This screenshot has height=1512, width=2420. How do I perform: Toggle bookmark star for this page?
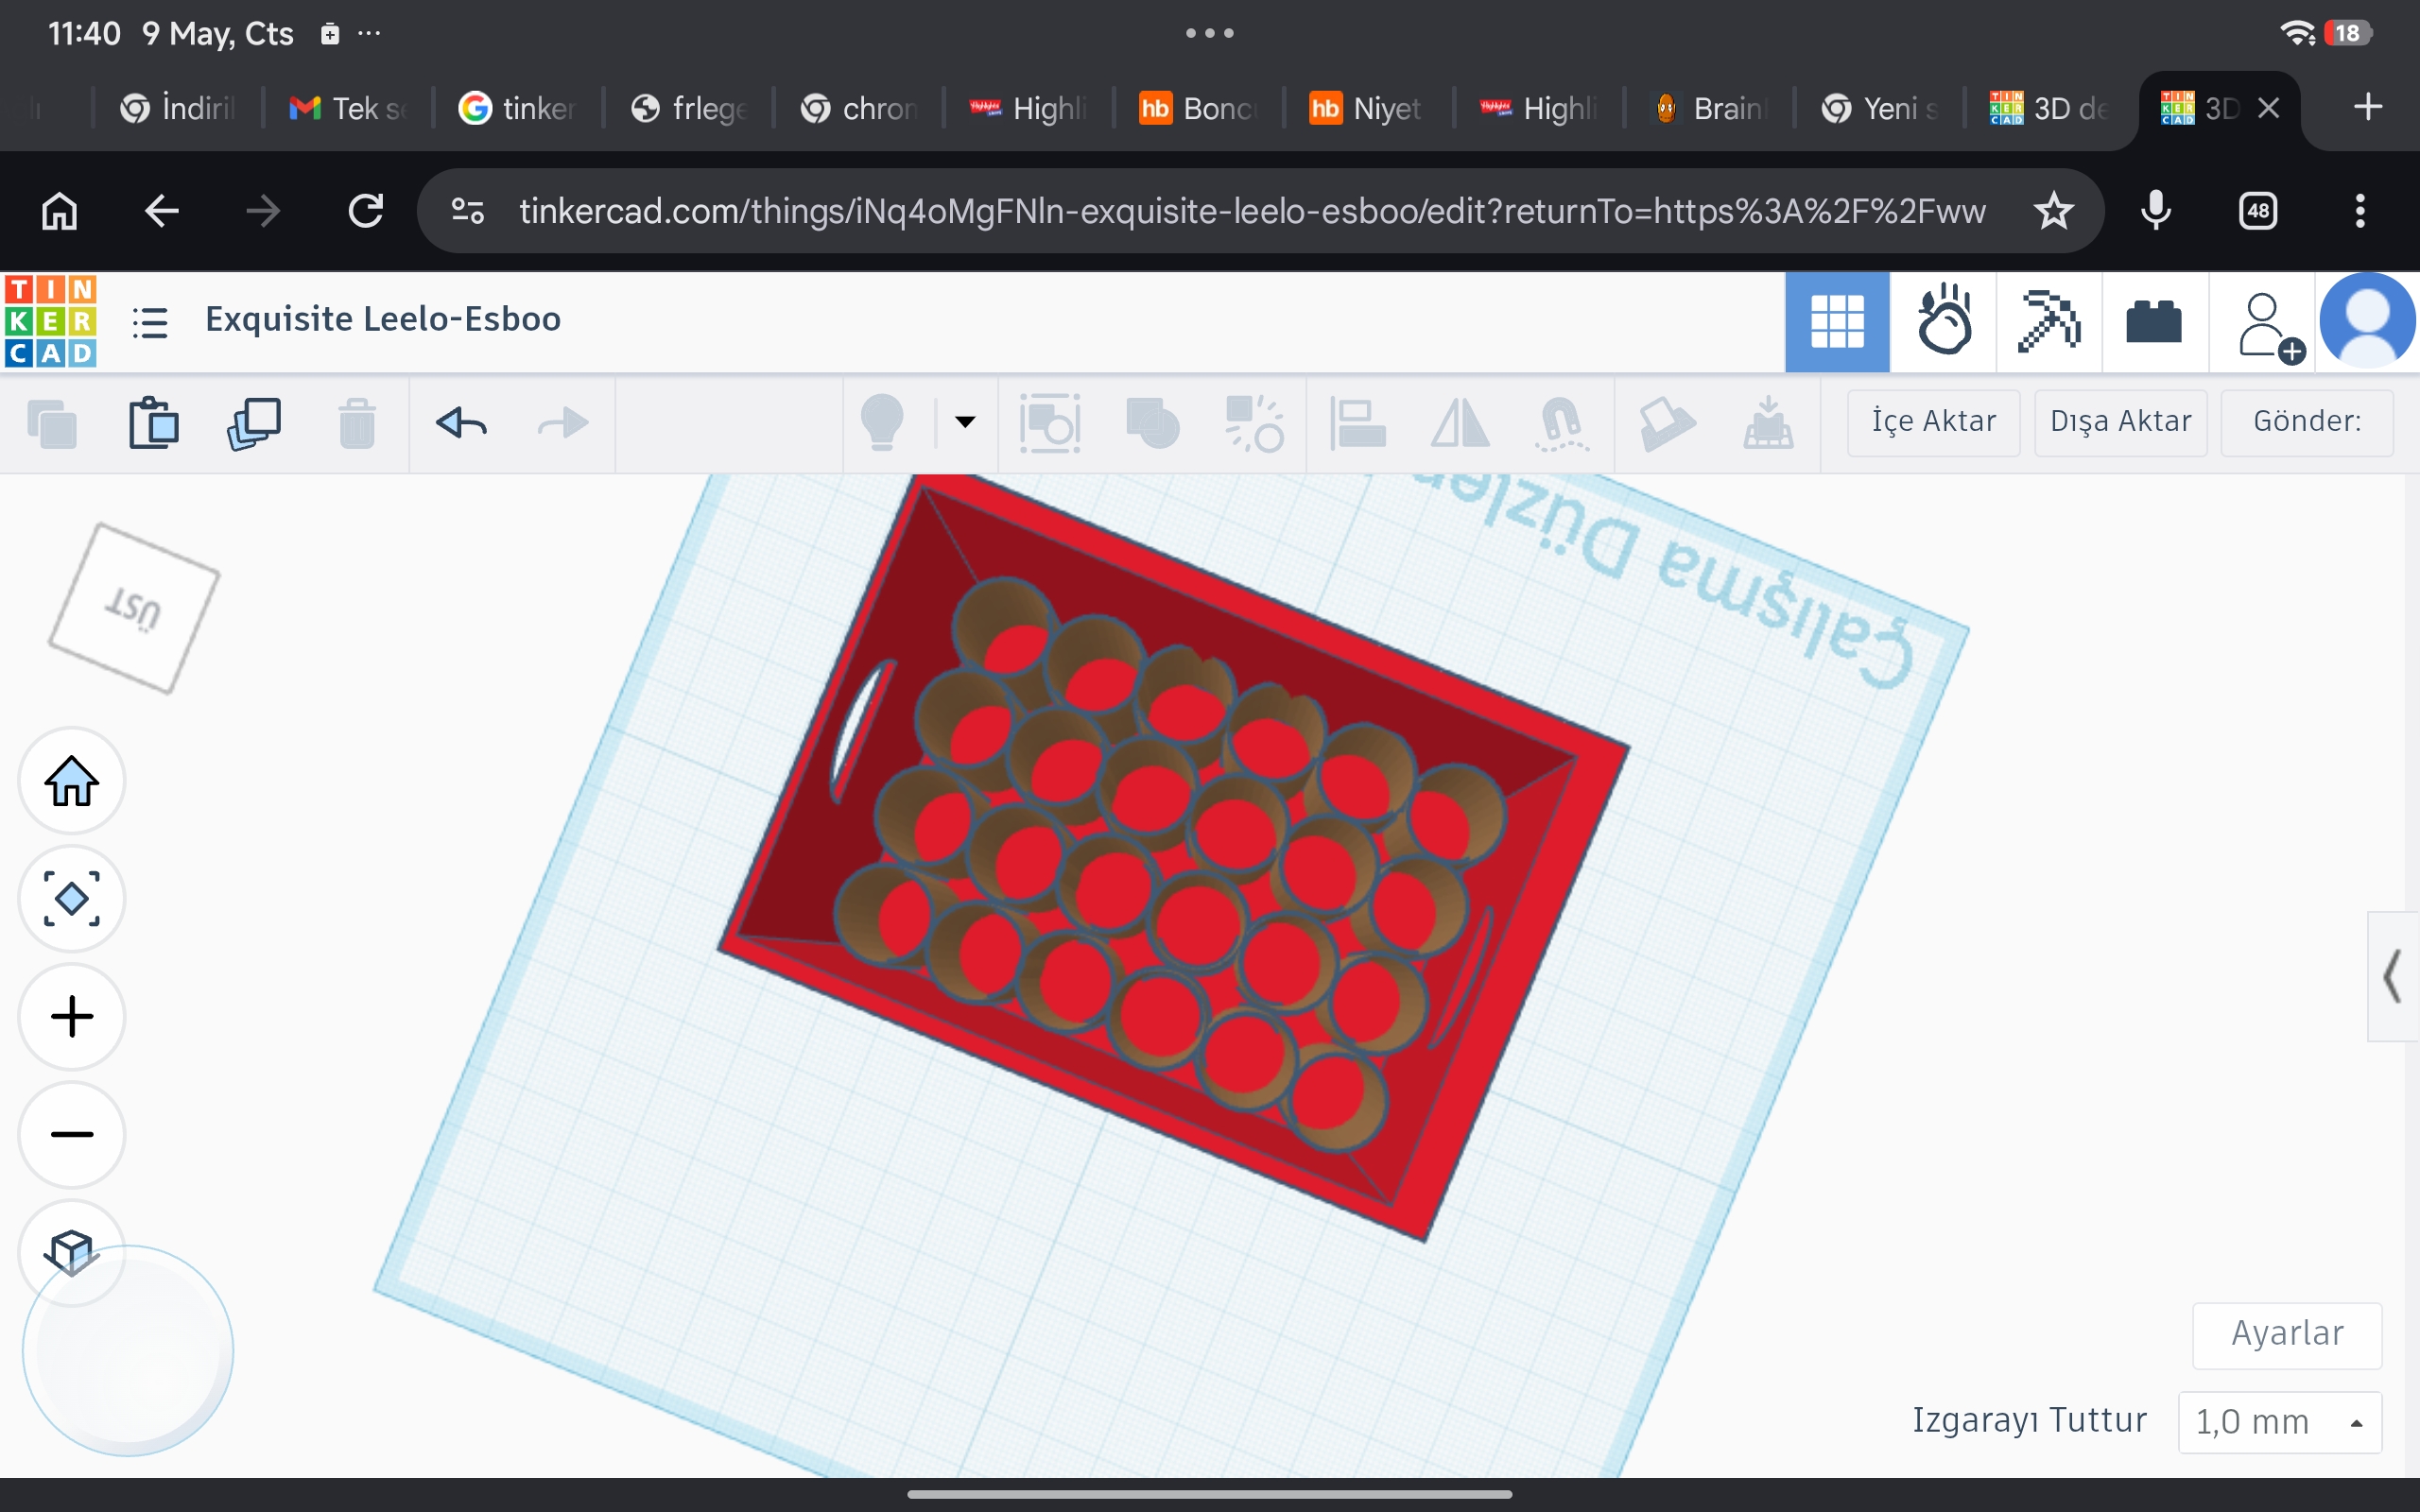[x=2053, y=211]
